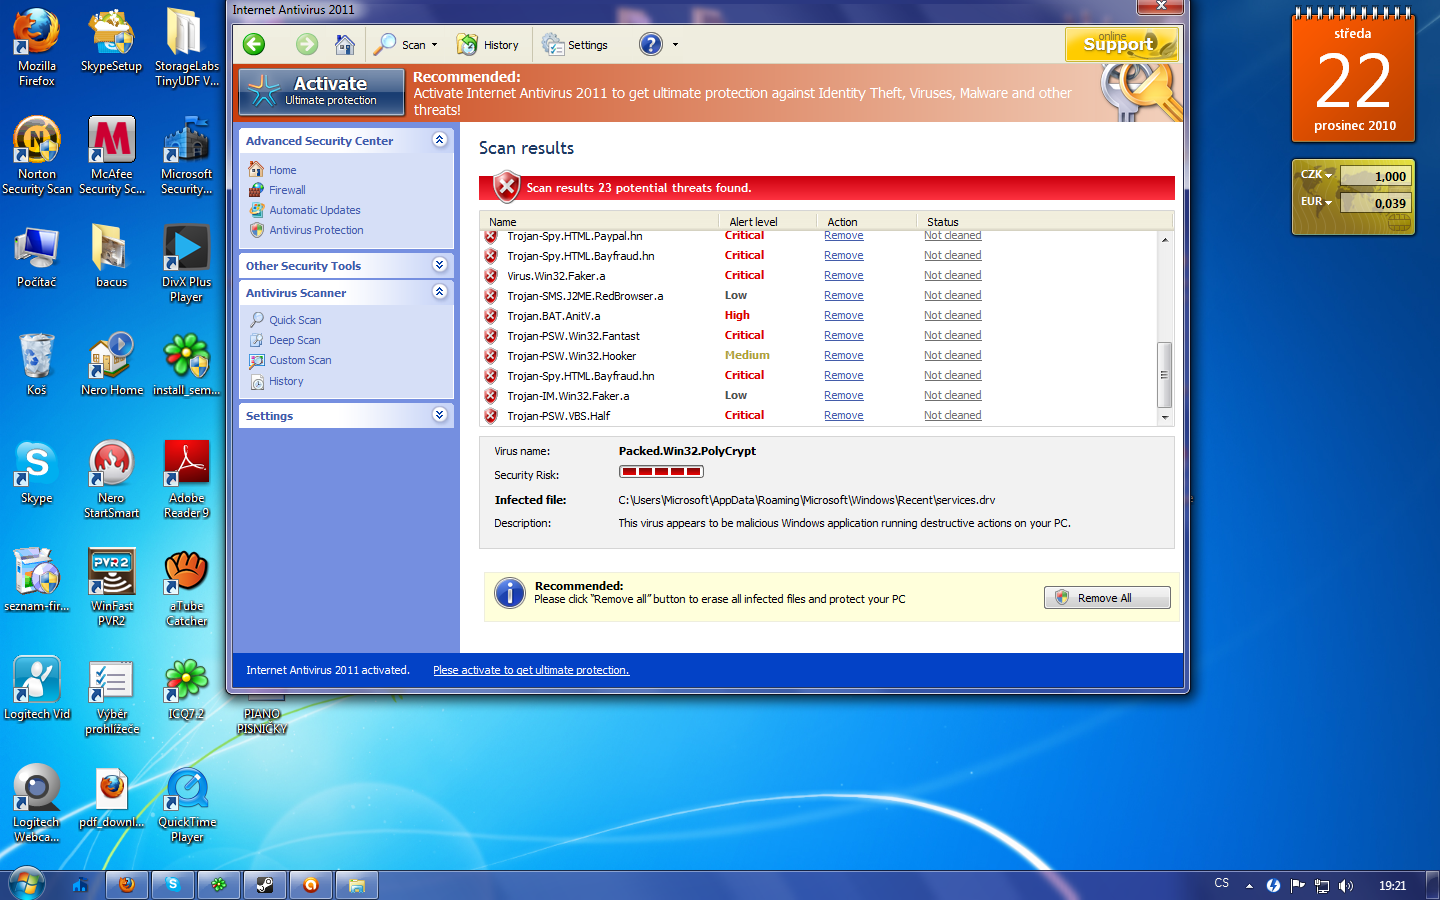Collapse the Advanced Security Center panel
This screenshot has height=900, width=1440.
click(x=439, y=140)
